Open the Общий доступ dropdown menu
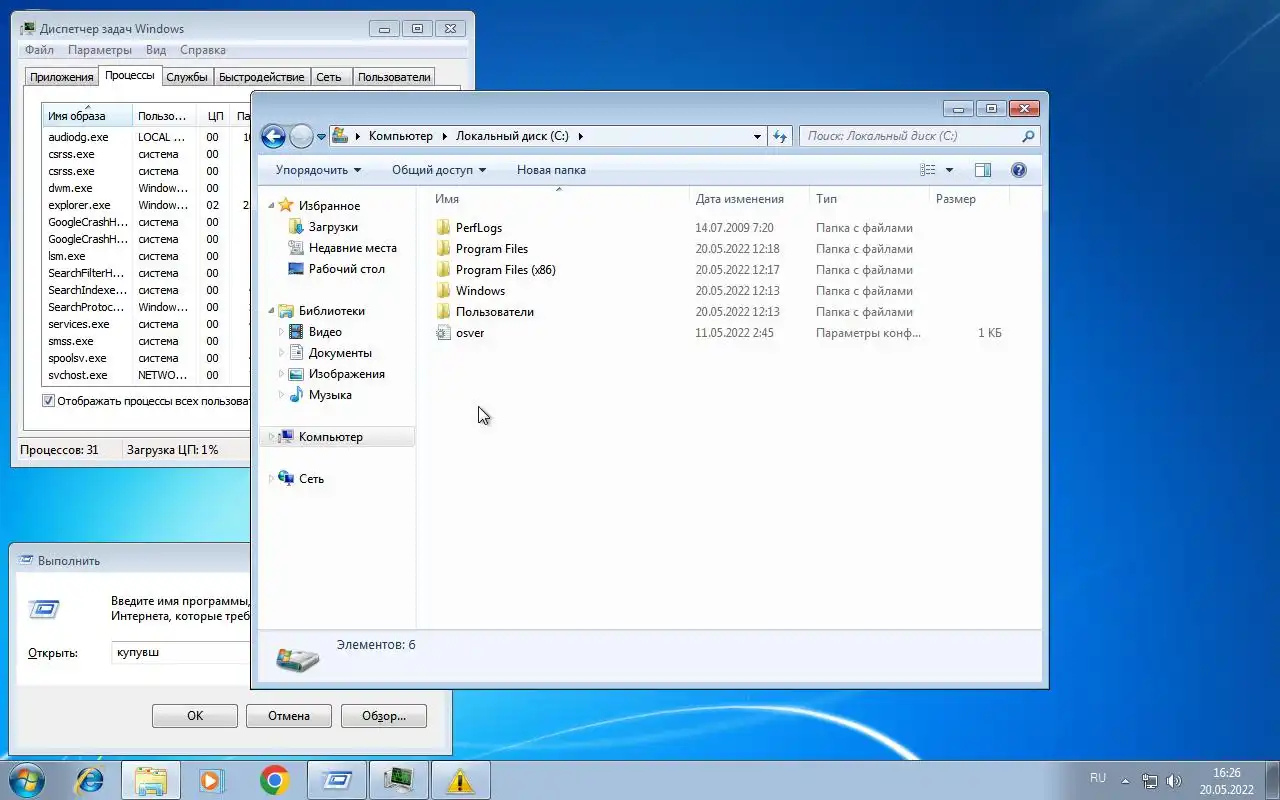 (439, 170)
